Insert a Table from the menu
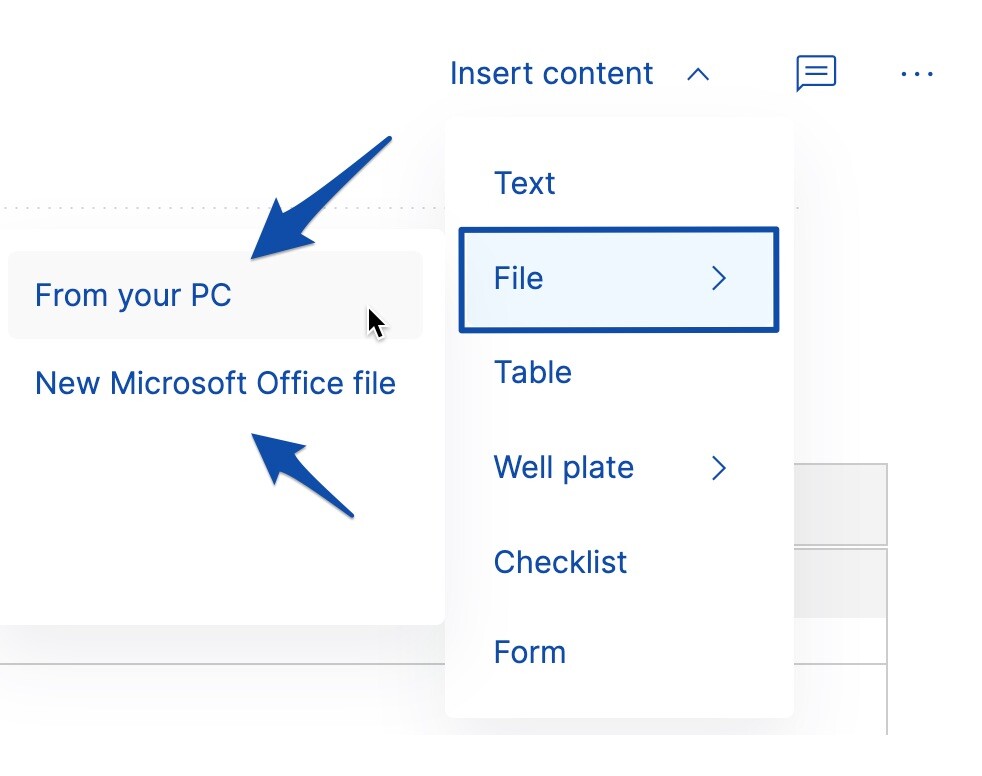 click(533, 373)
